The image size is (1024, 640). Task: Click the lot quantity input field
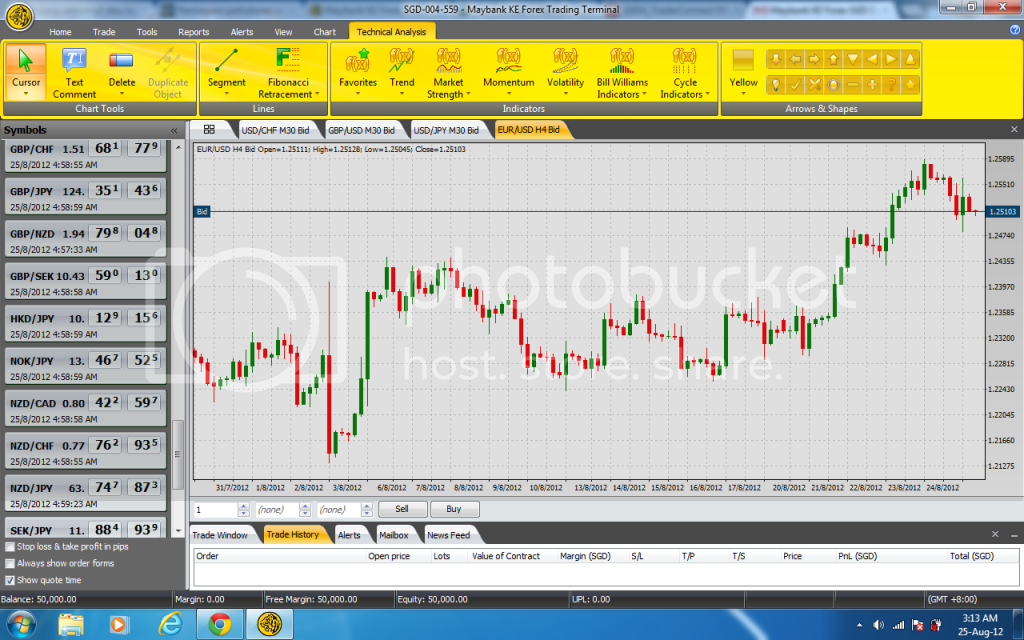pyautogui.click(x=216, y=509)
